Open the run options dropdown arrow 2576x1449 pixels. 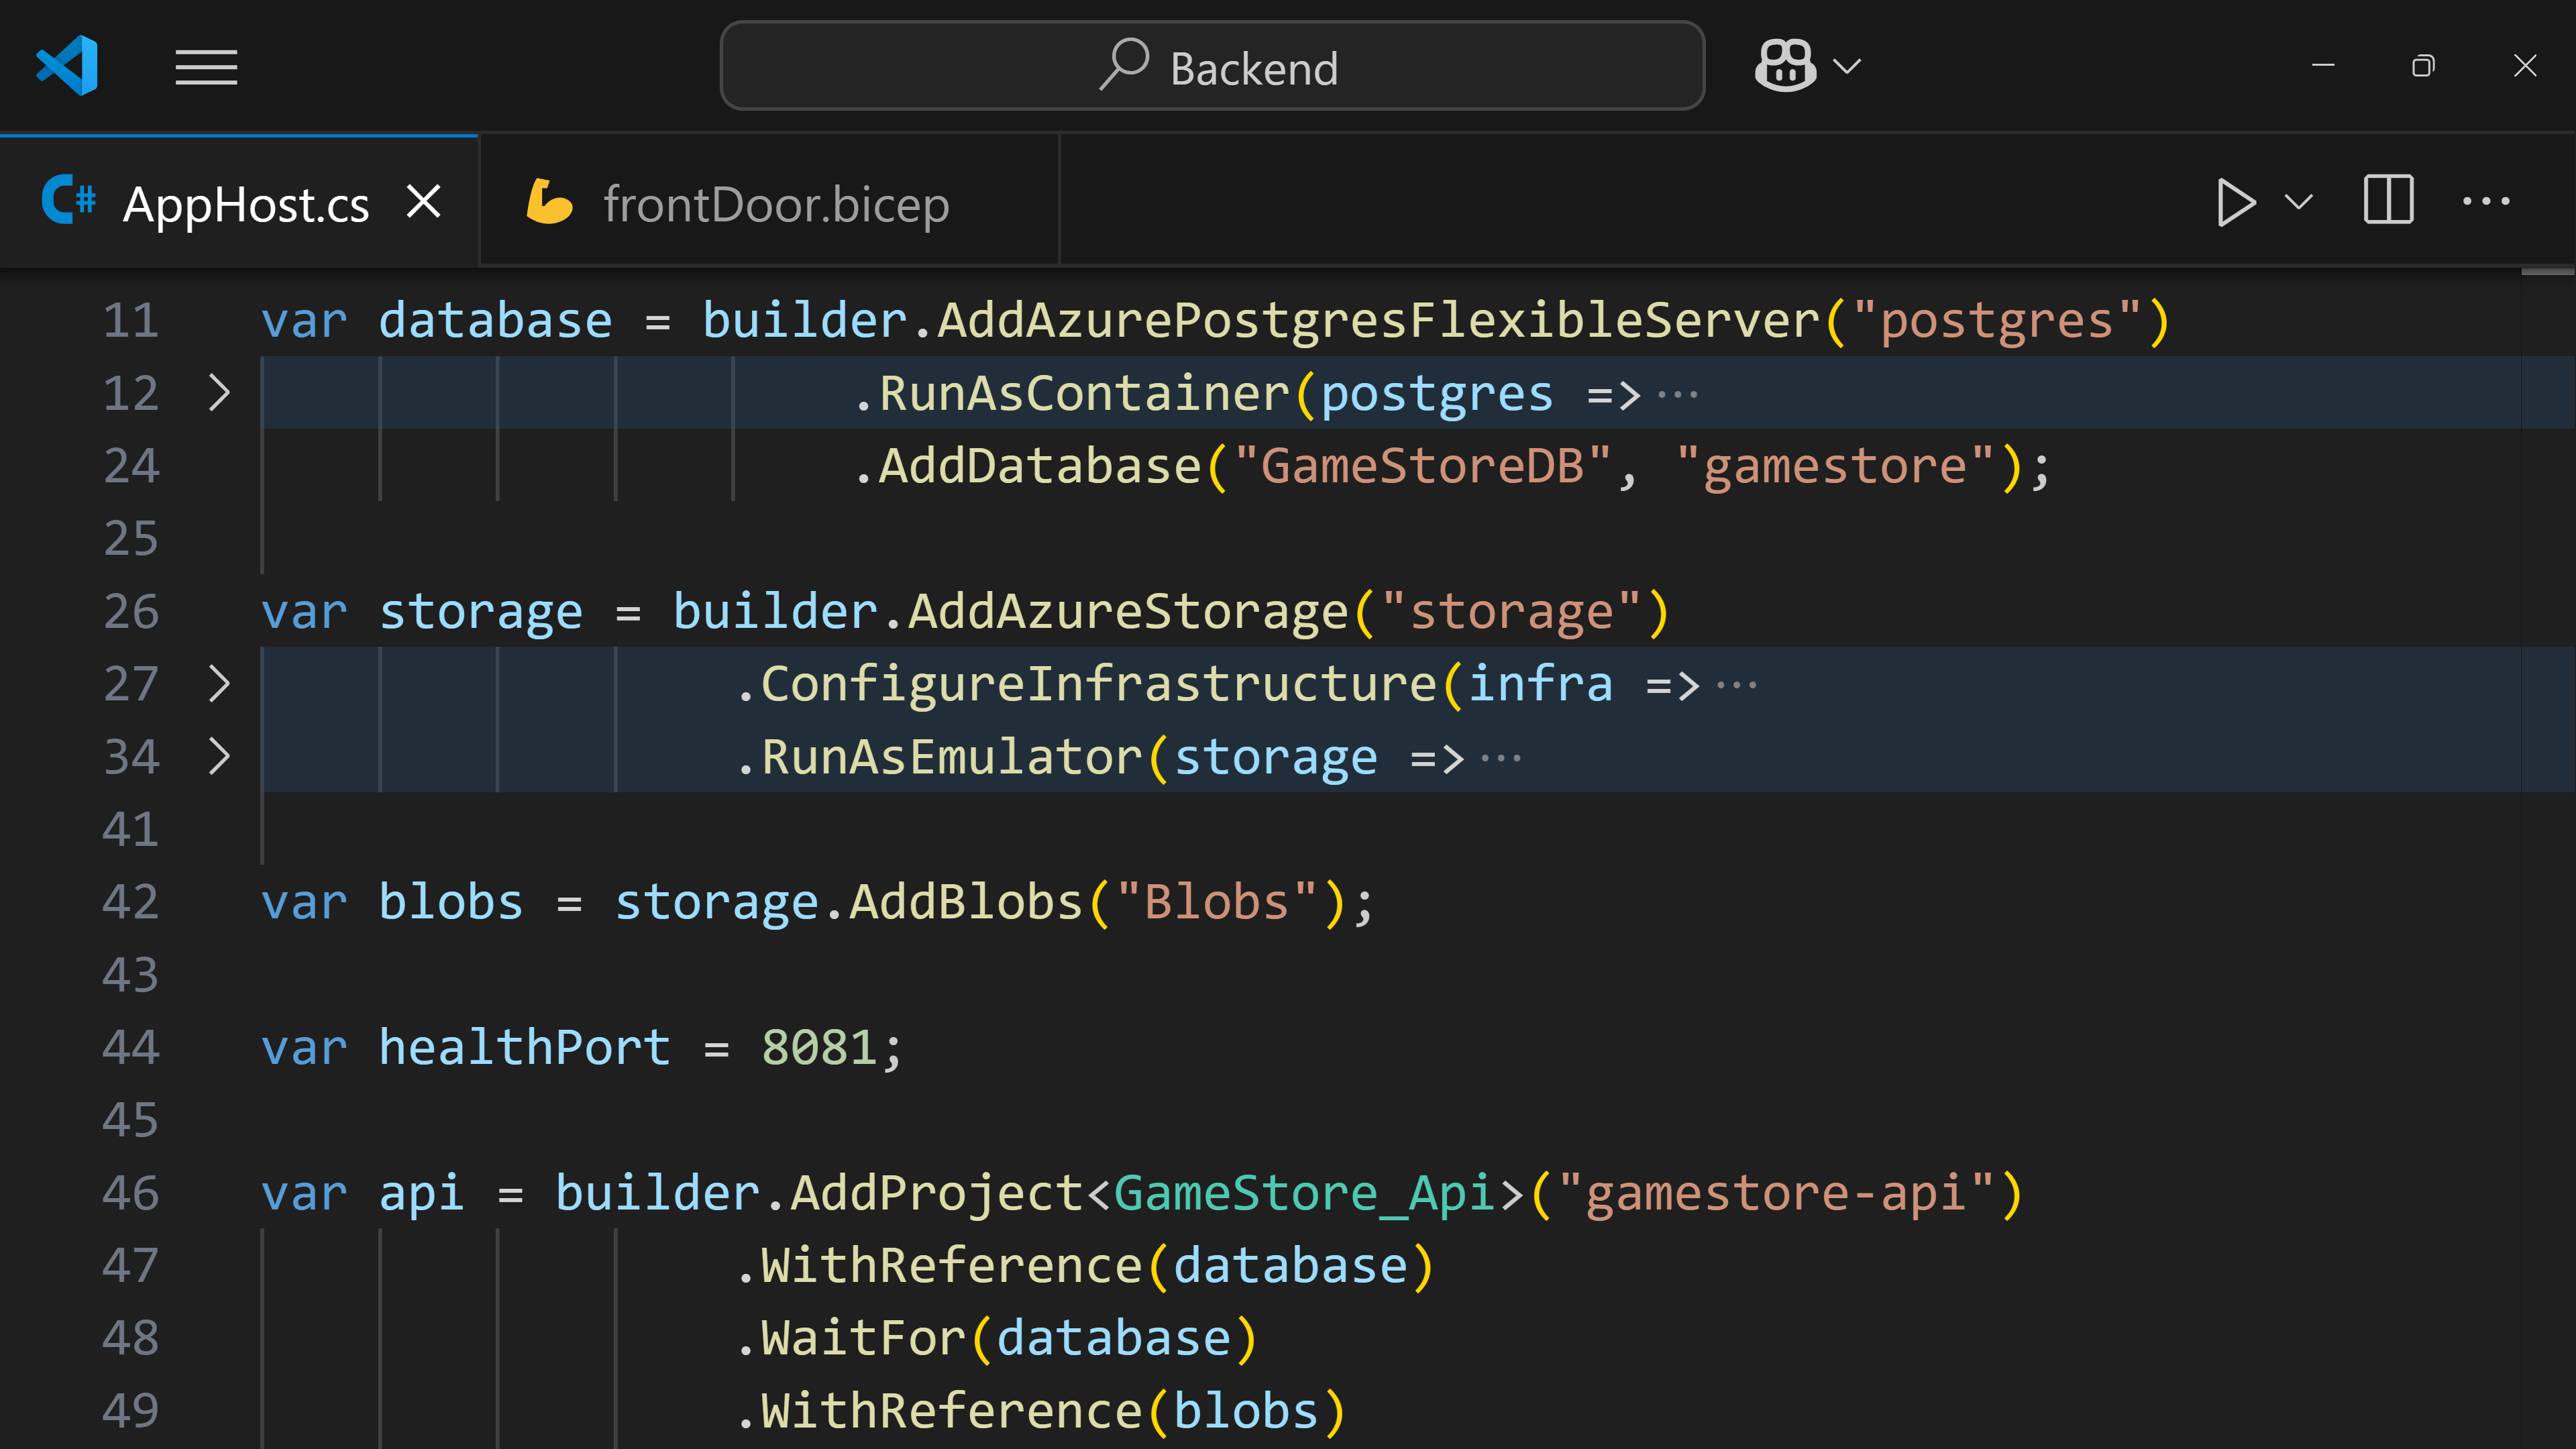pos(2299,202)
